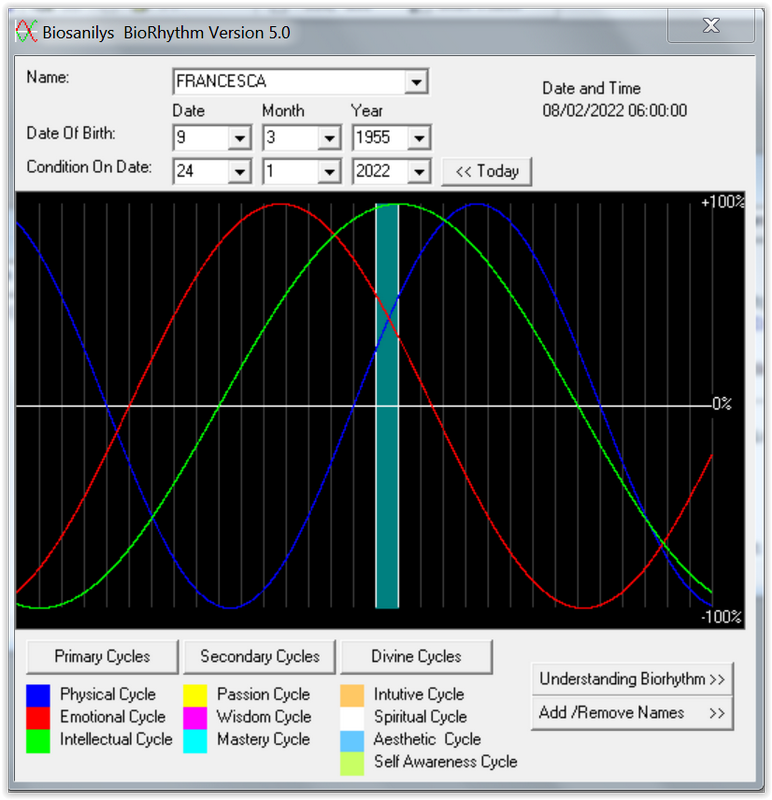The image size is (772, 800).
Task: Open Understanding Biorhythm >> panel
Action: 632,679
